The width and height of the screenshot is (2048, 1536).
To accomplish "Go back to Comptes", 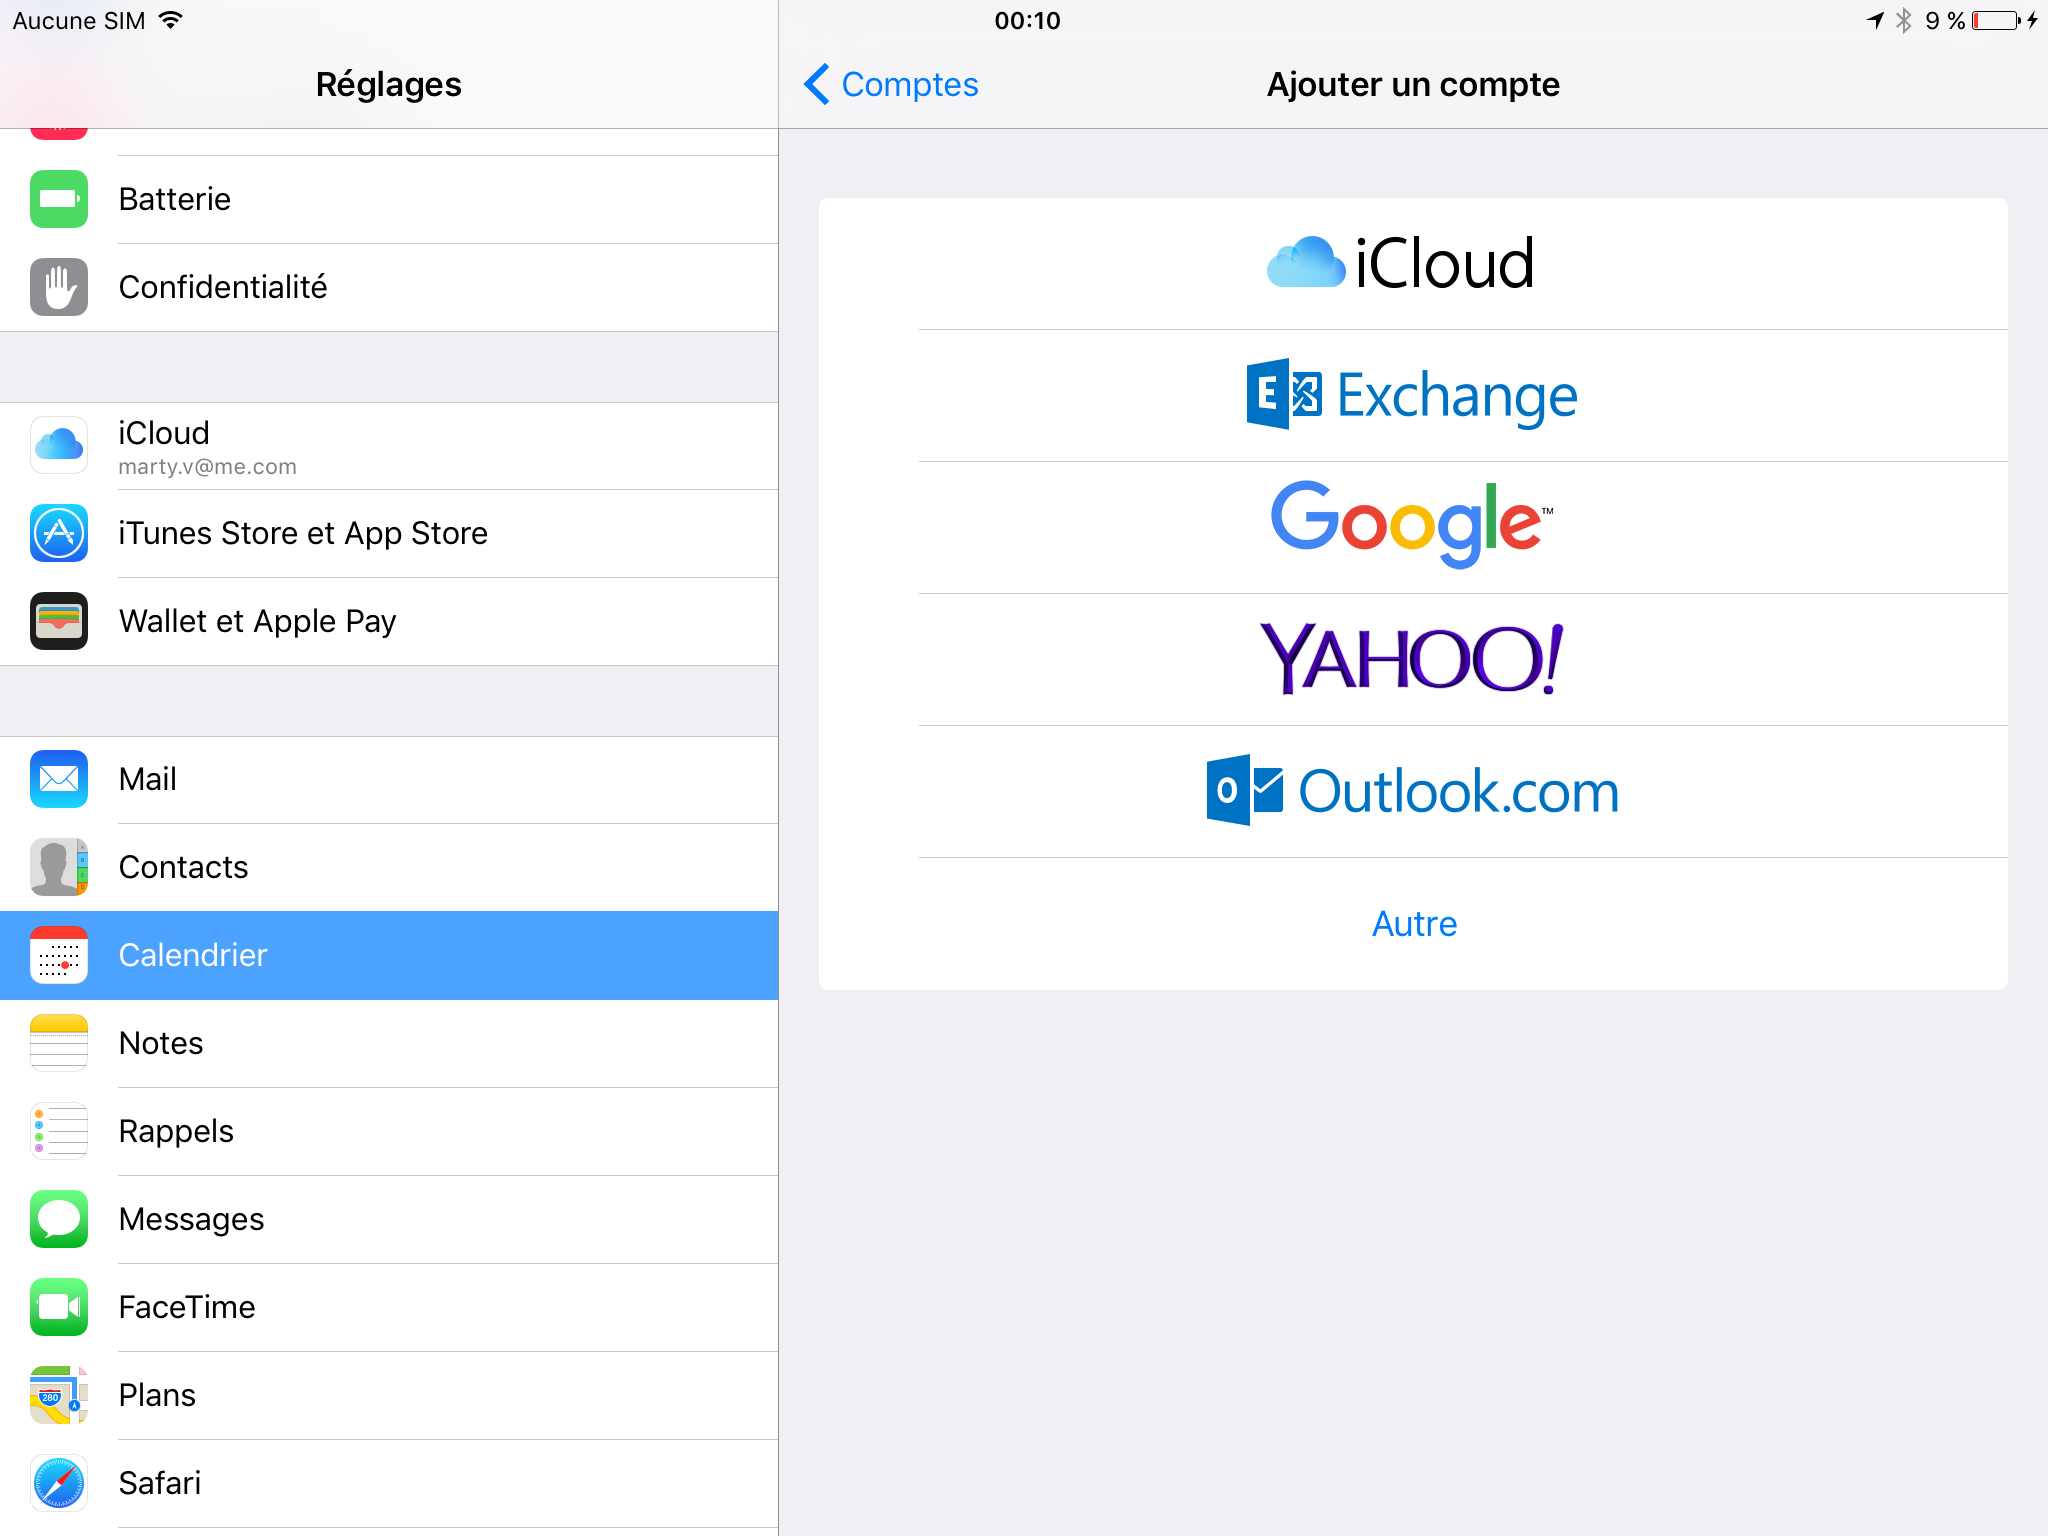I will coord(891,84).
